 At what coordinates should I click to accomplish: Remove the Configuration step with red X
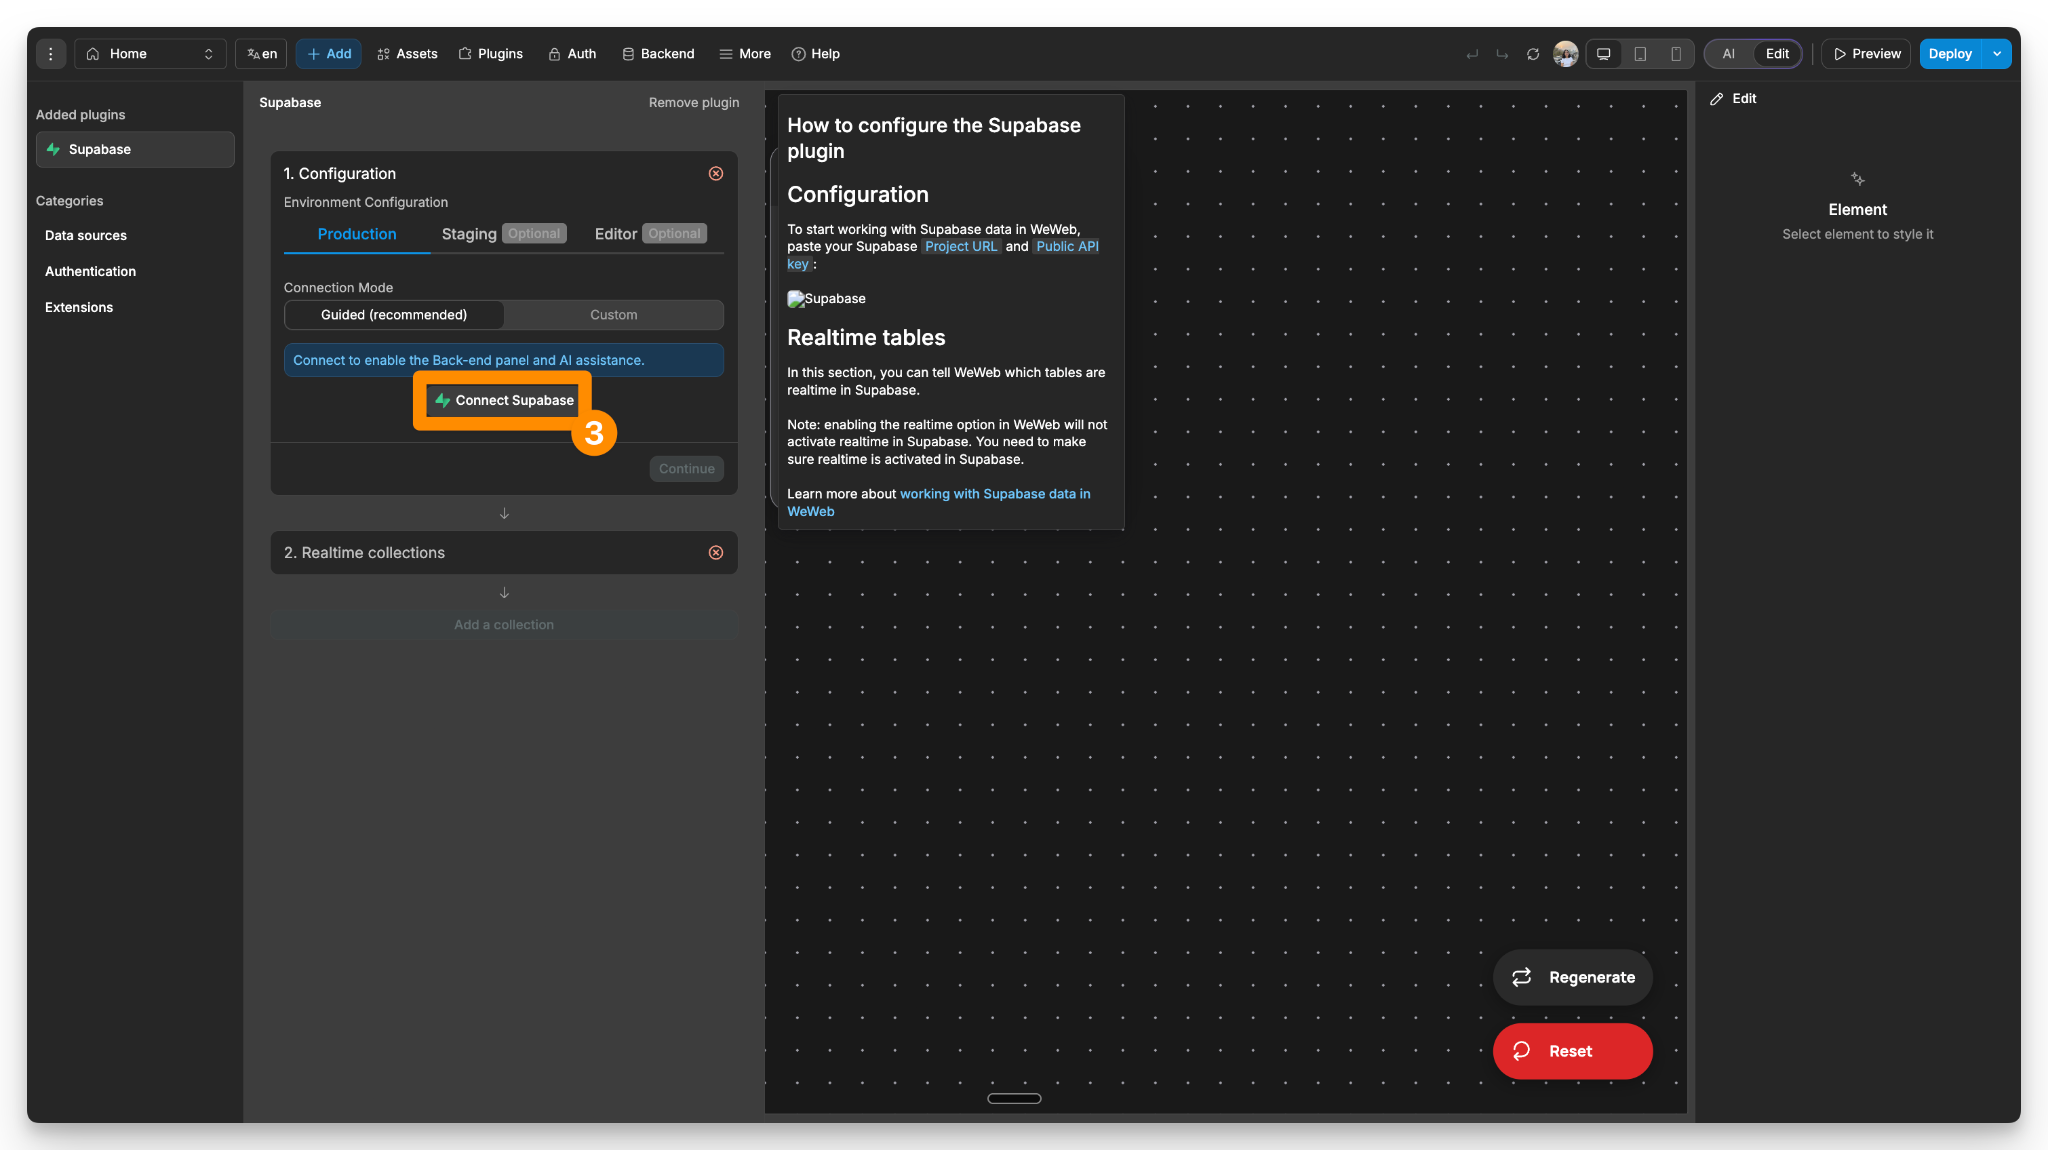[x=716, y=174]
